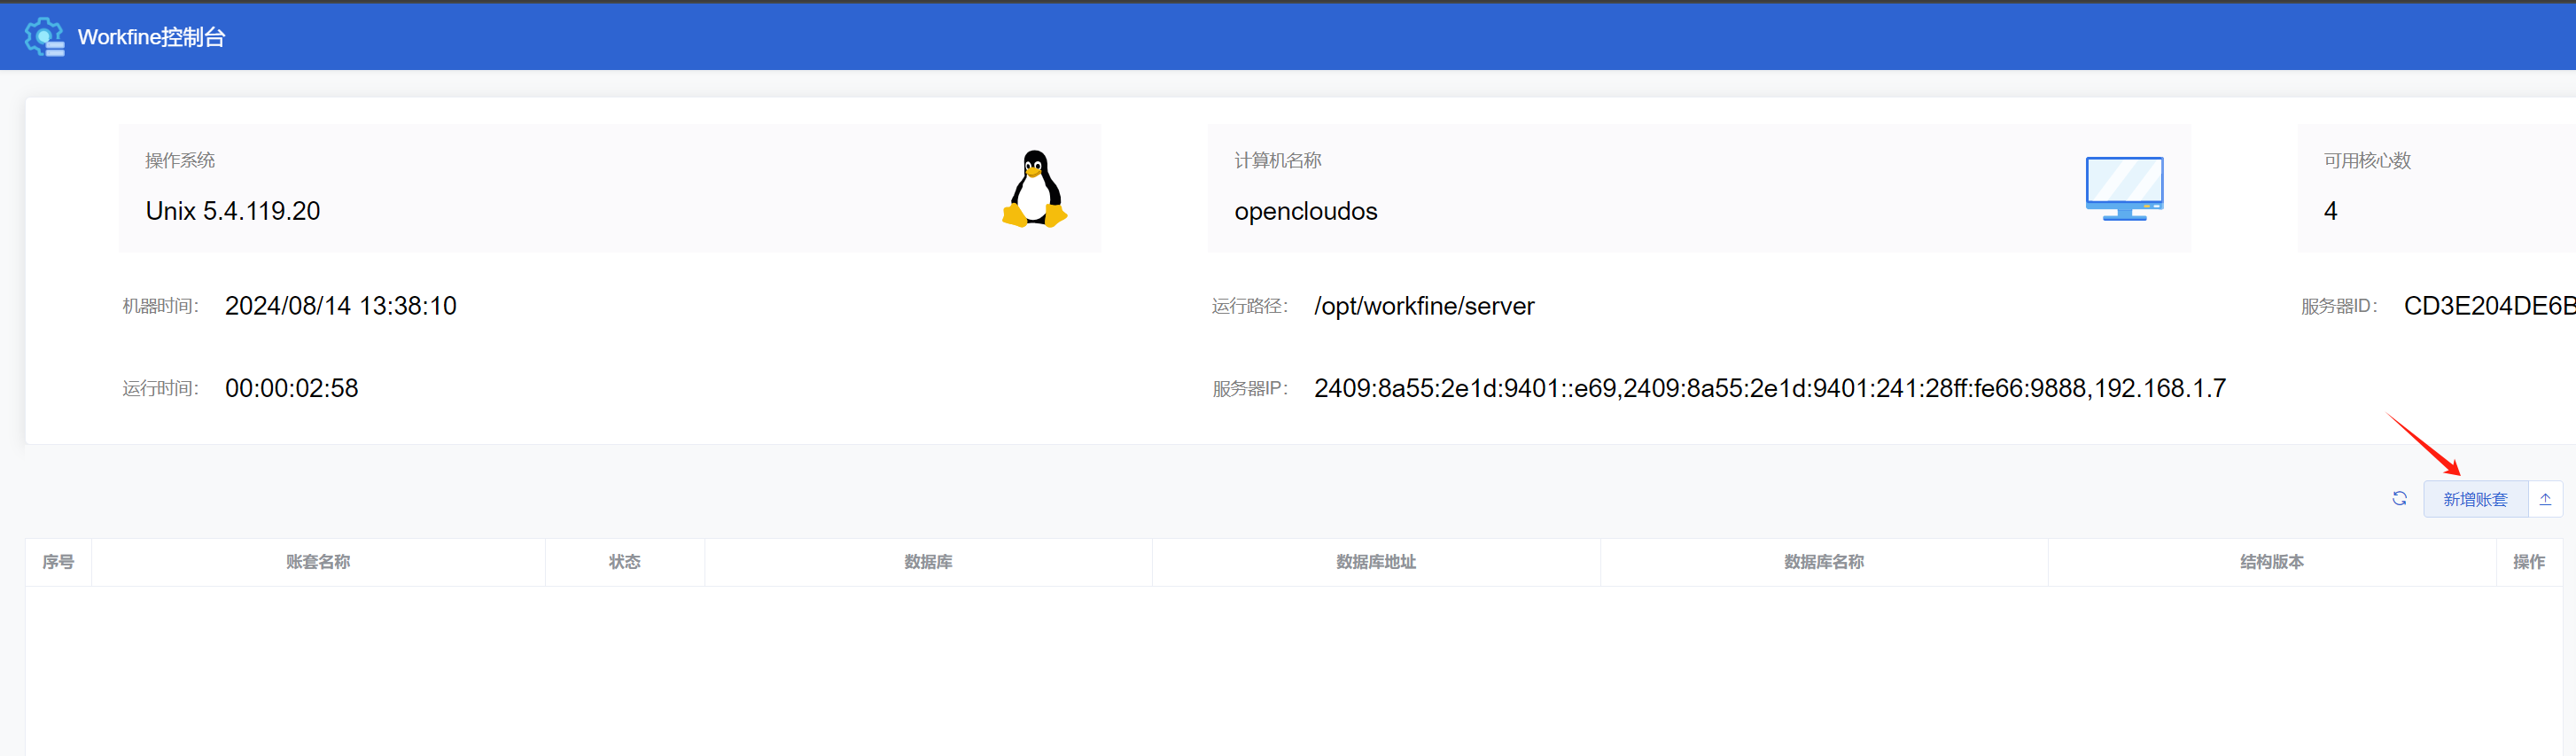This screenshot has height=756, width=2576.
Task: Click the 序号 column header
Action: [58, 562]
